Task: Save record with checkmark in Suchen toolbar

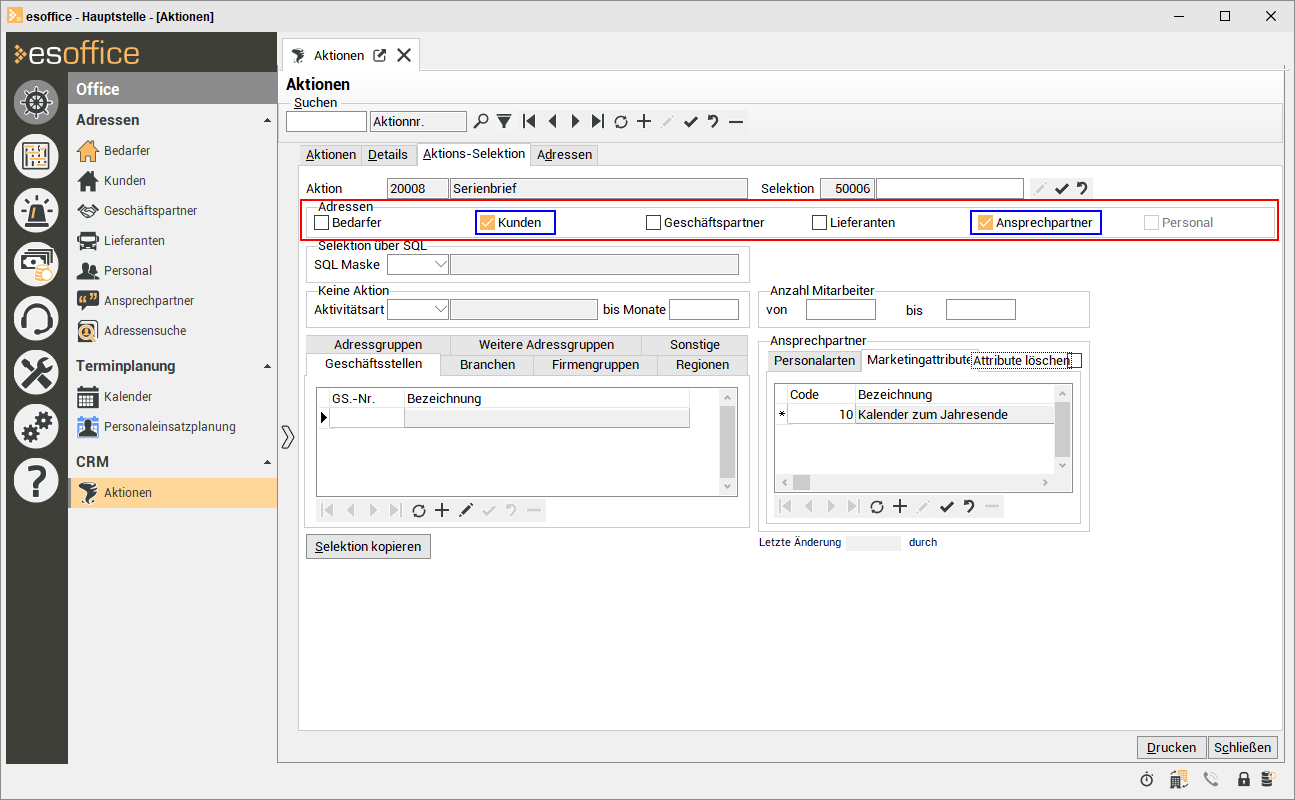Action: 690,122
